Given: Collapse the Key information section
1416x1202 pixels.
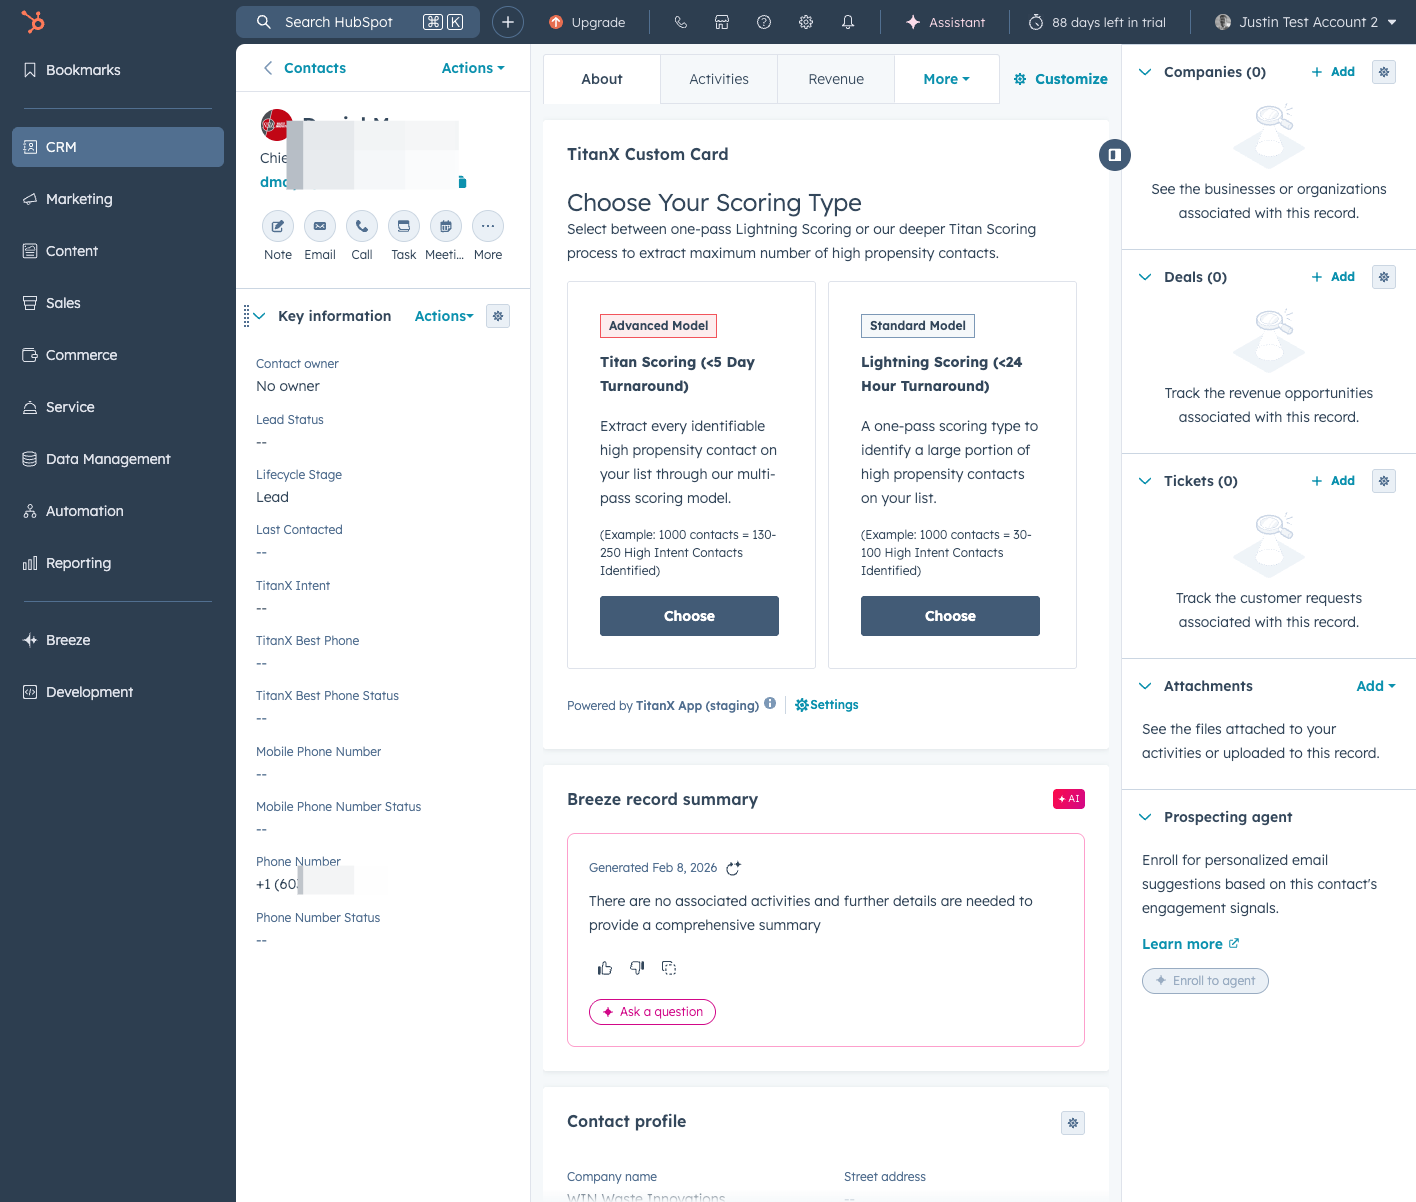Looking at the screenshot, I should coord(260,316).
